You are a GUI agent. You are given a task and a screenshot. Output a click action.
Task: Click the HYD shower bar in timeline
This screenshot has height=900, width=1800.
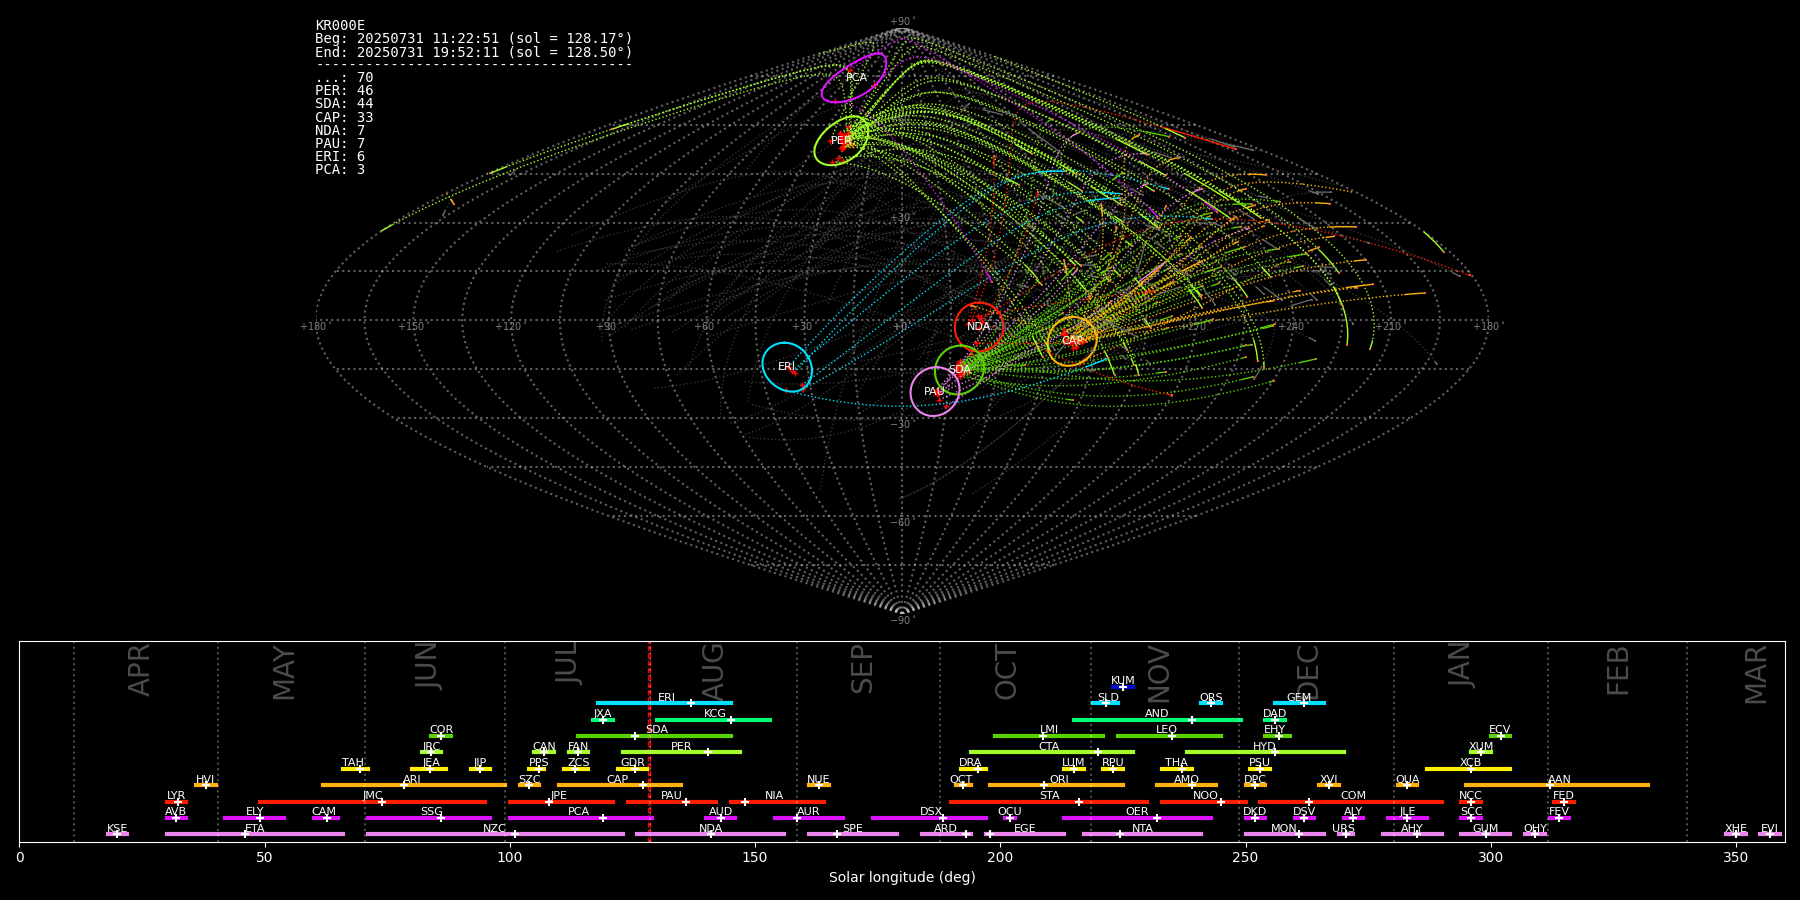click(1265, 752)
